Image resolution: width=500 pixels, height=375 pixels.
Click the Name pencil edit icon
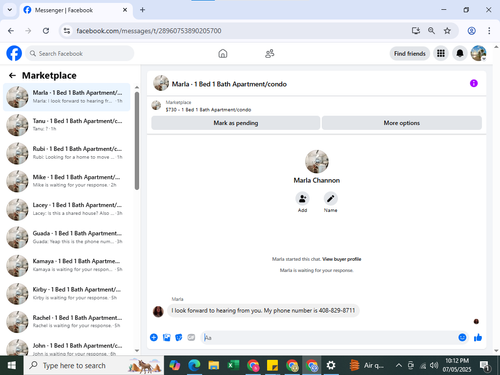tap(330, 199)
